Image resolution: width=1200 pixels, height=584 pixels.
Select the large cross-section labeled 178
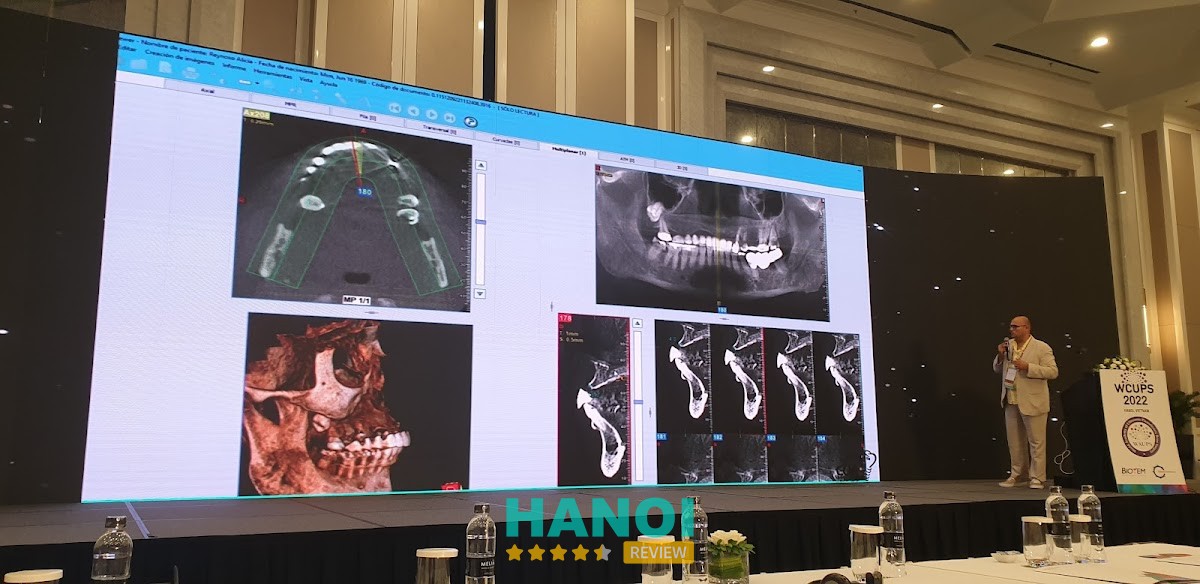coord(594,399)
